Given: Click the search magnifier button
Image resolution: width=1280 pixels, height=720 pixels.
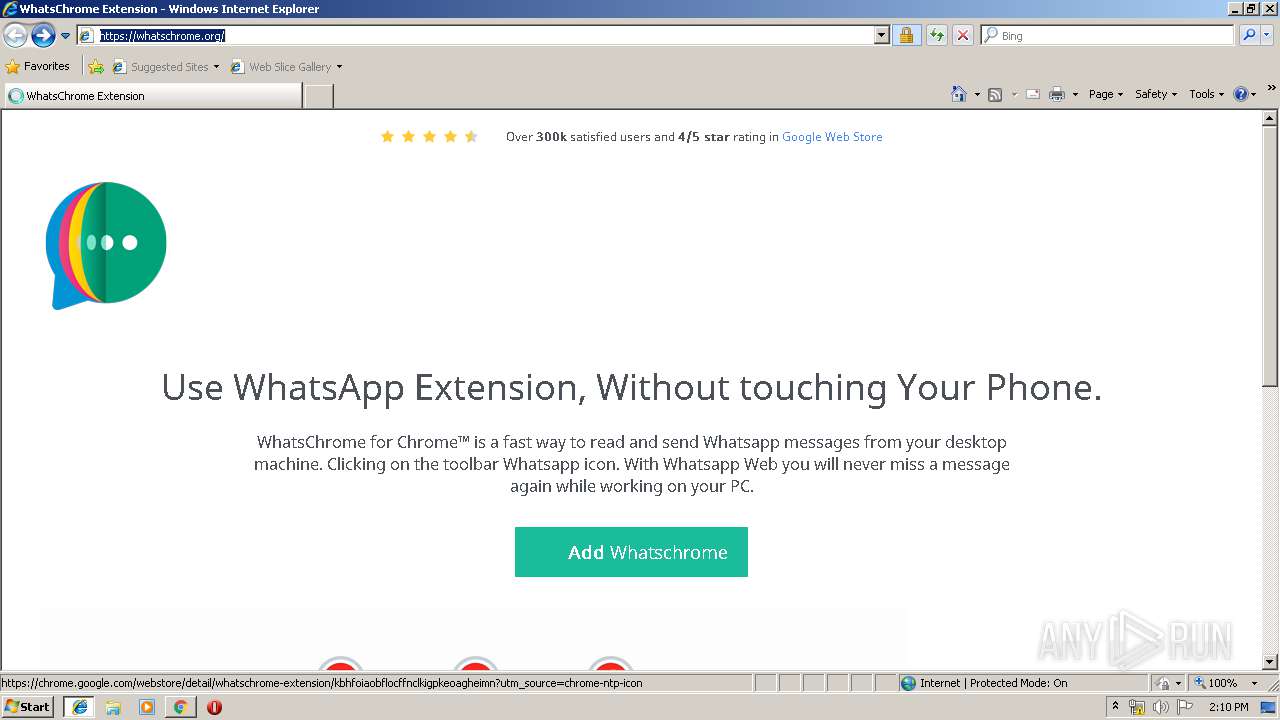Looking at the screenshot, I should [x=1248, y=35].
